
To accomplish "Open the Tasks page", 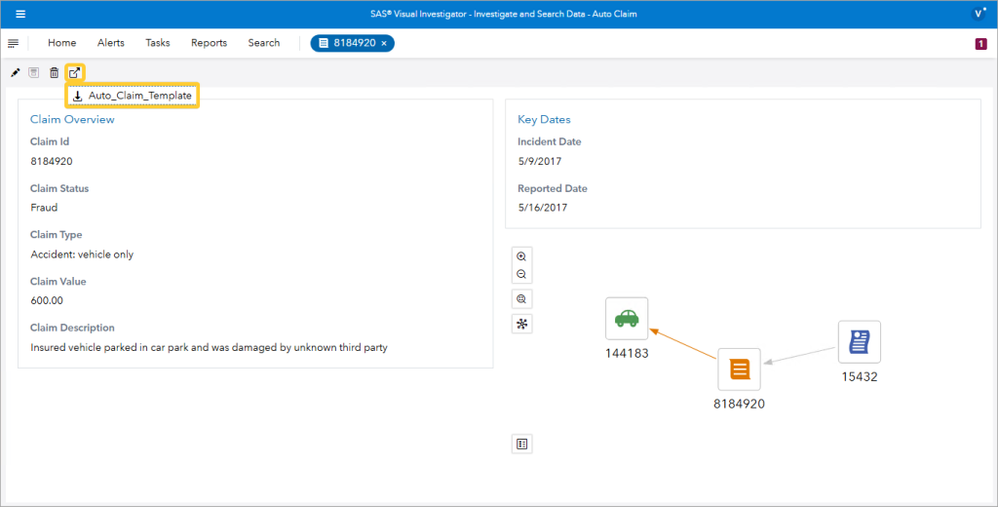I will click(x=158, y=43).
